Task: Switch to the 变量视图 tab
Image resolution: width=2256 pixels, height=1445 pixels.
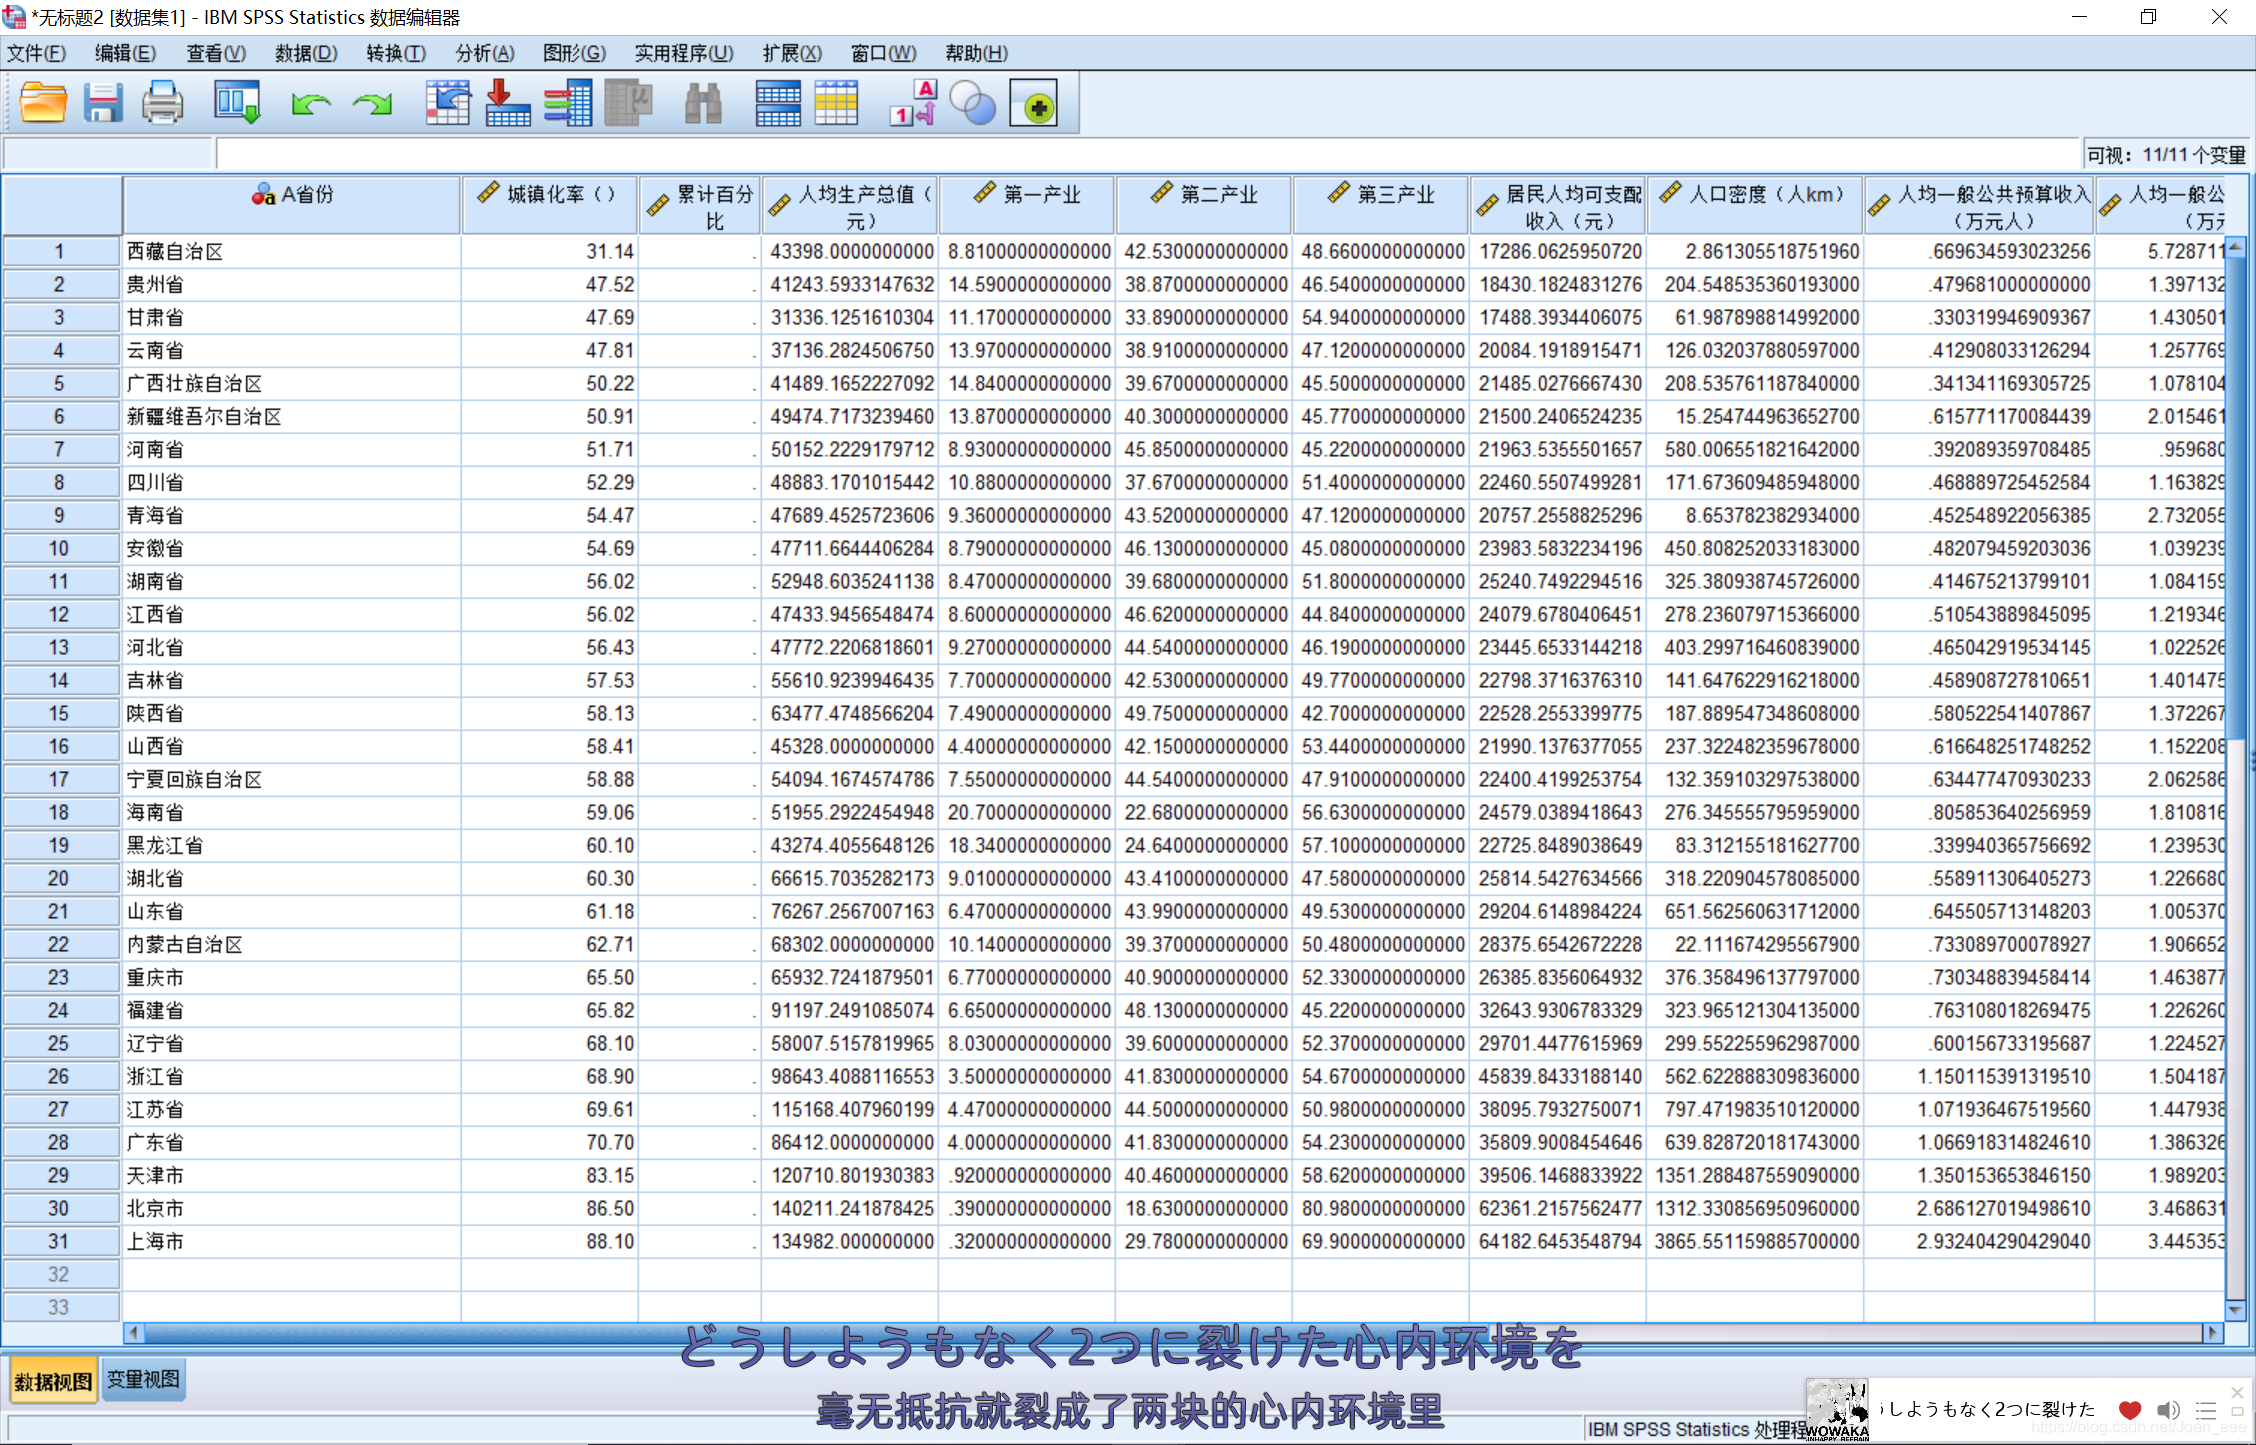Action: coord(143,1380)
